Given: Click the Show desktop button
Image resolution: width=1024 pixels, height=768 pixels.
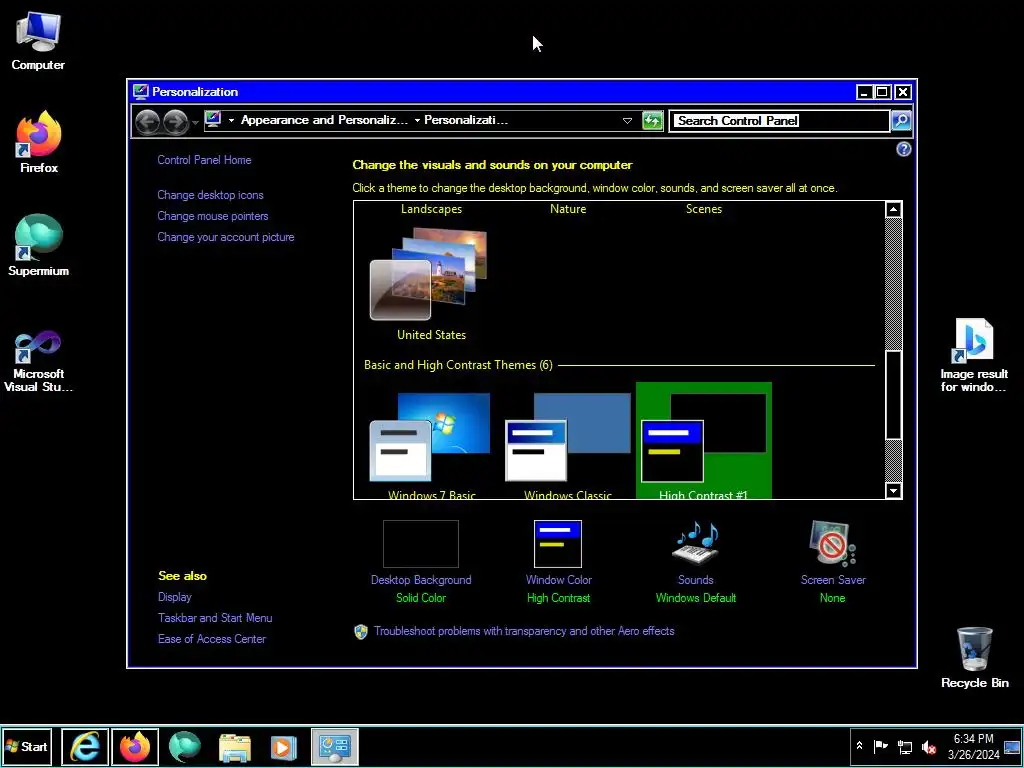Looking at the screenshot, I should pyautogui.click(x=1012, y=746).
